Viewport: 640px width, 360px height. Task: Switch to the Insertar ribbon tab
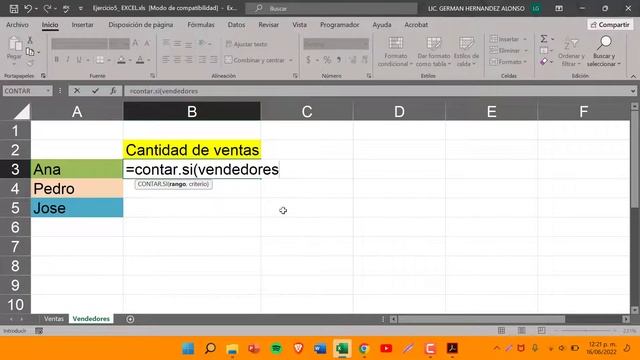[82, 25]
